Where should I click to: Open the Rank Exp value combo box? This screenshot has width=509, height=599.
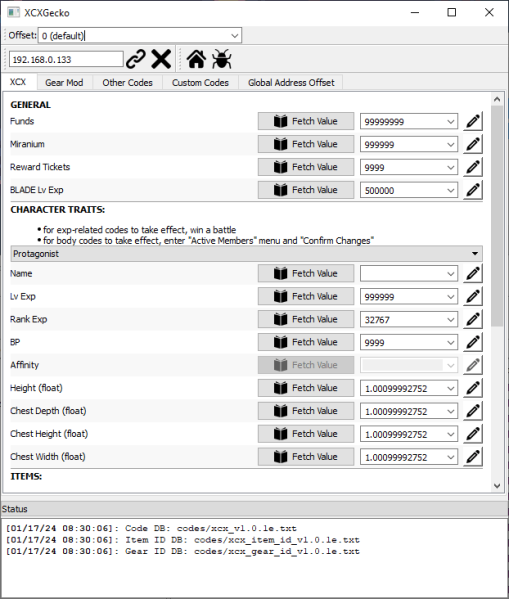click(x=409, y=319)
